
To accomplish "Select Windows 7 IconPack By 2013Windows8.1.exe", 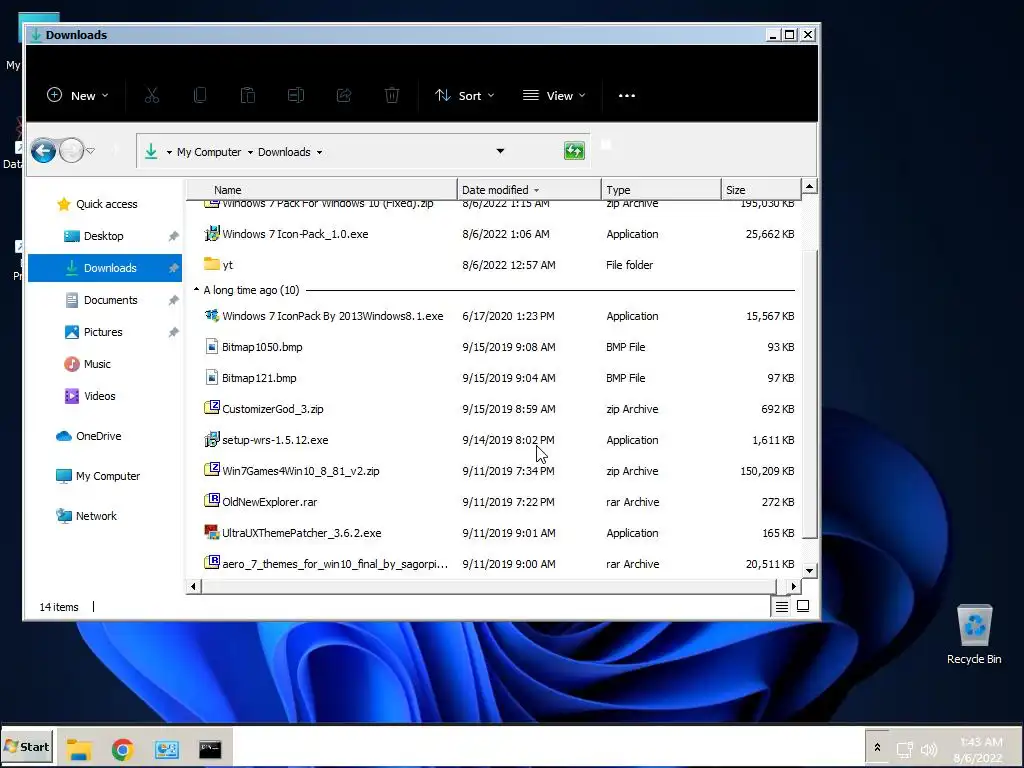I will (332, 315).
